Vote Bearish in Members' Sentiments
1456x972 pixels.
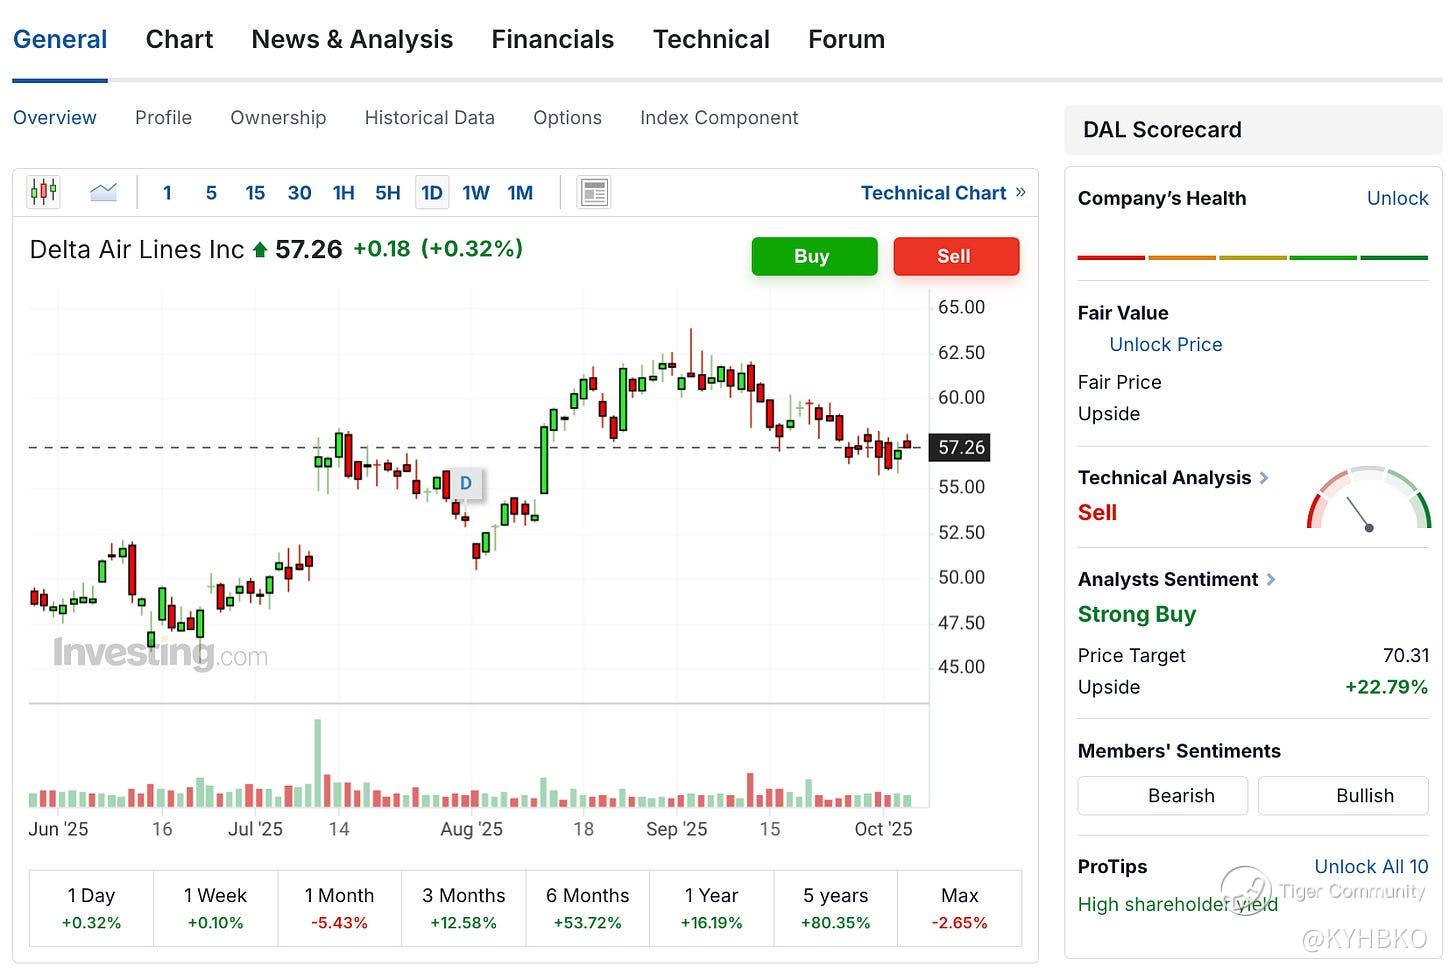pyautogui.click(x=1163, y=796)
